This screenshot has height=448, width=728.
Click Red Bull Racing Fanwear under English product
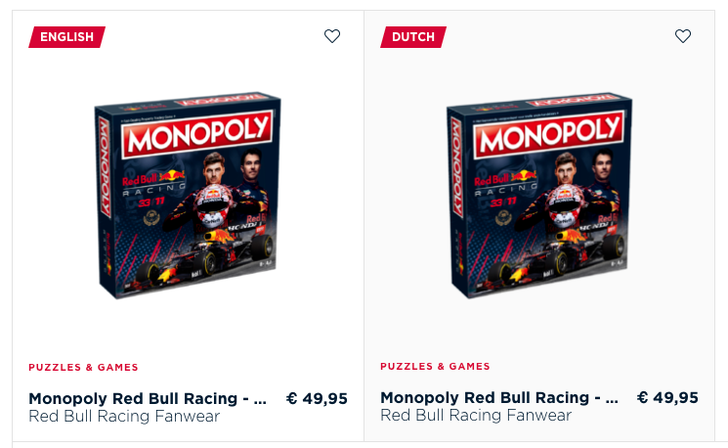124,416
